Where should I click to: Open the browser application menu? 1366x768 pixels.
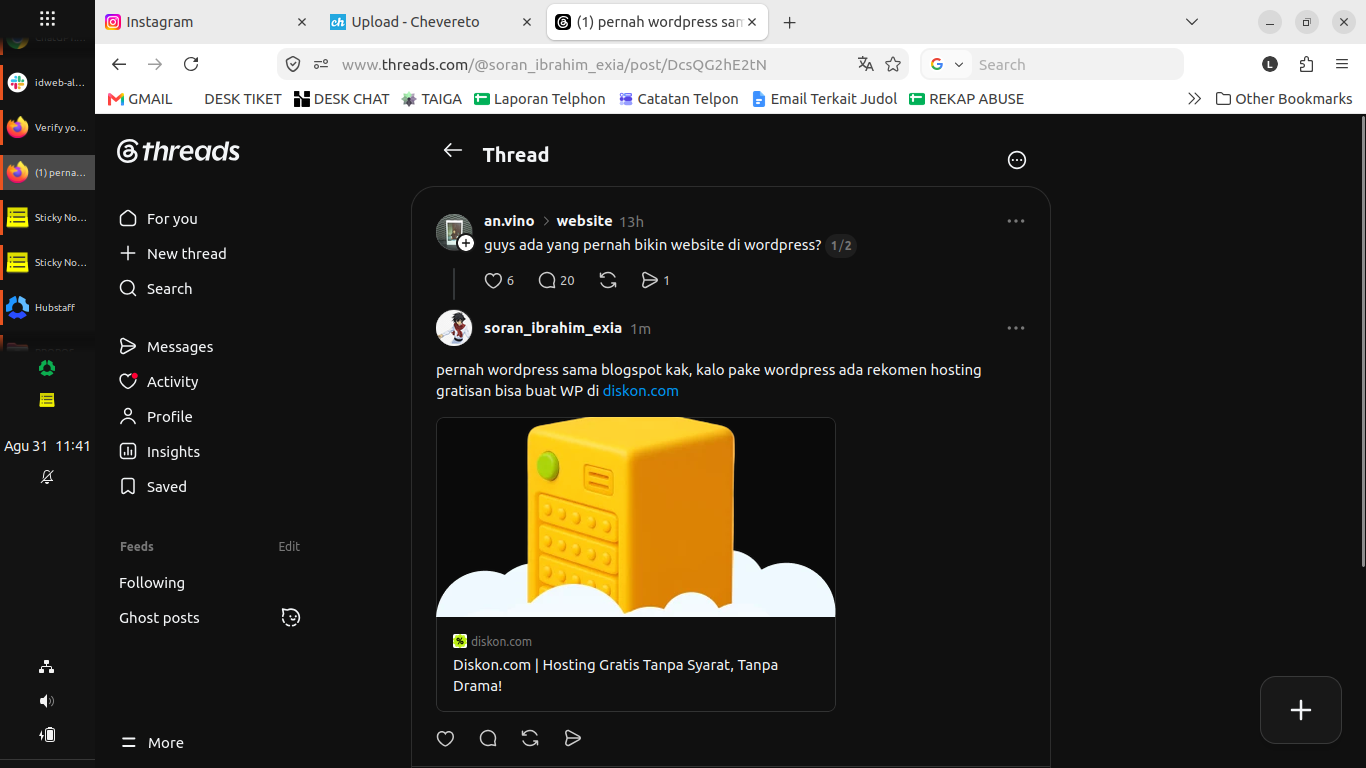pos(1342,64)
